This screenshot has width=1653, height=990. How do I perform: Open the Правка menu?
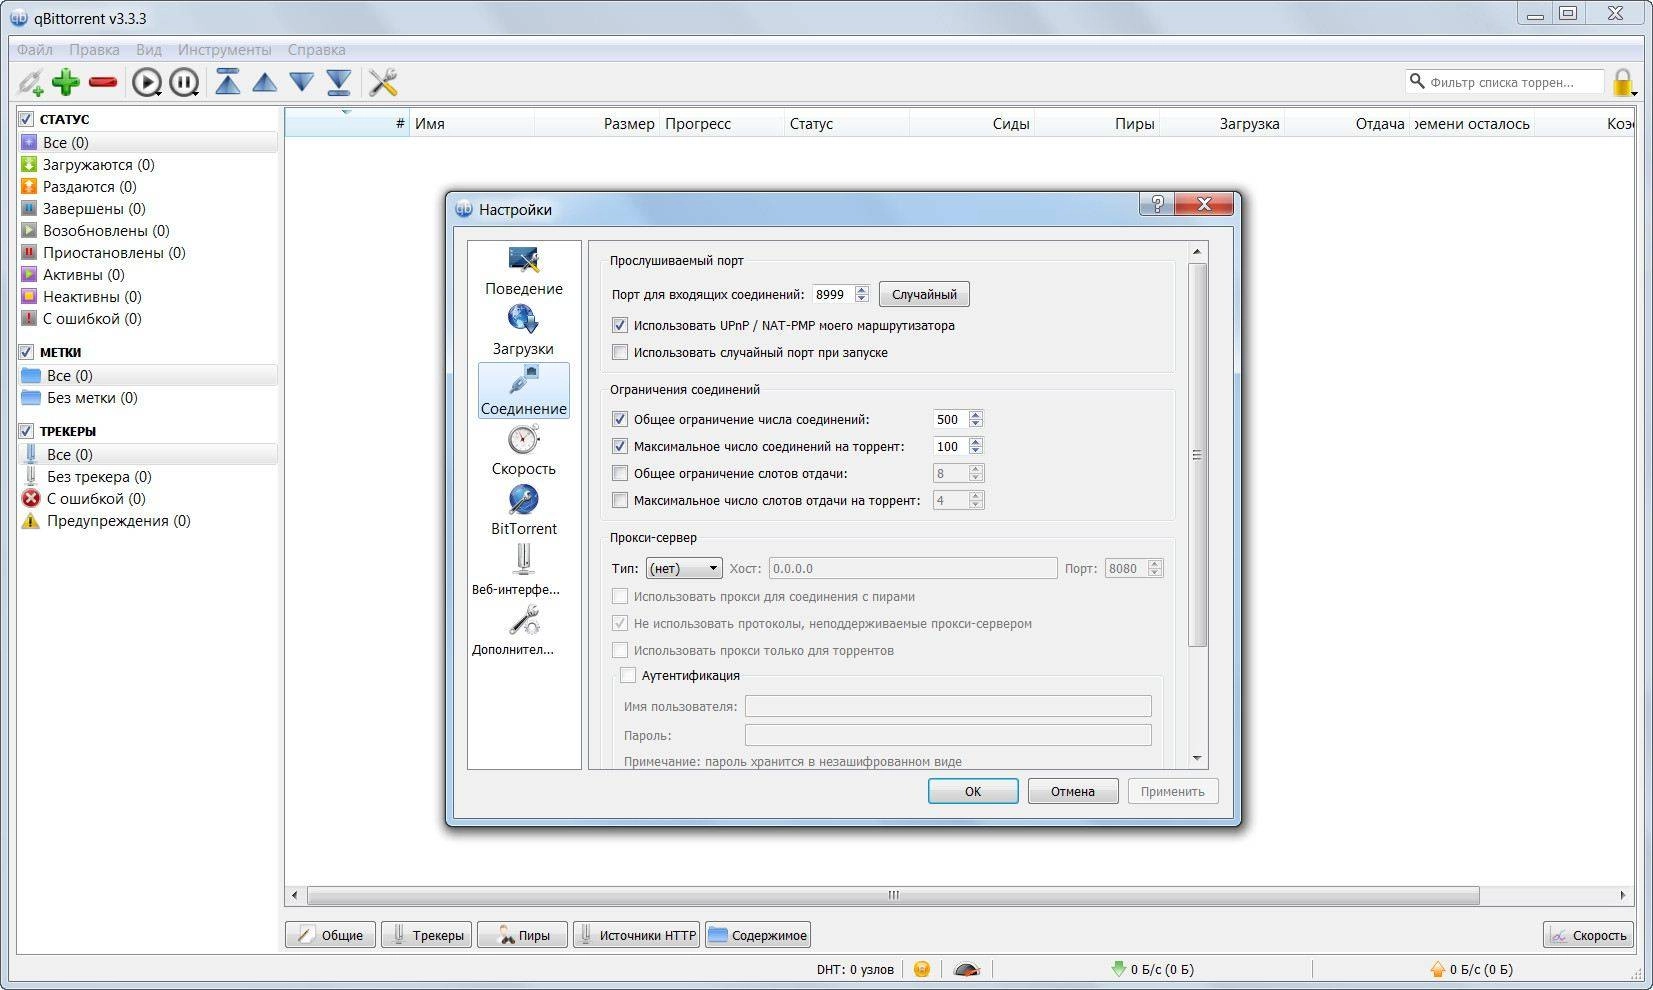(x=94, y=49)
